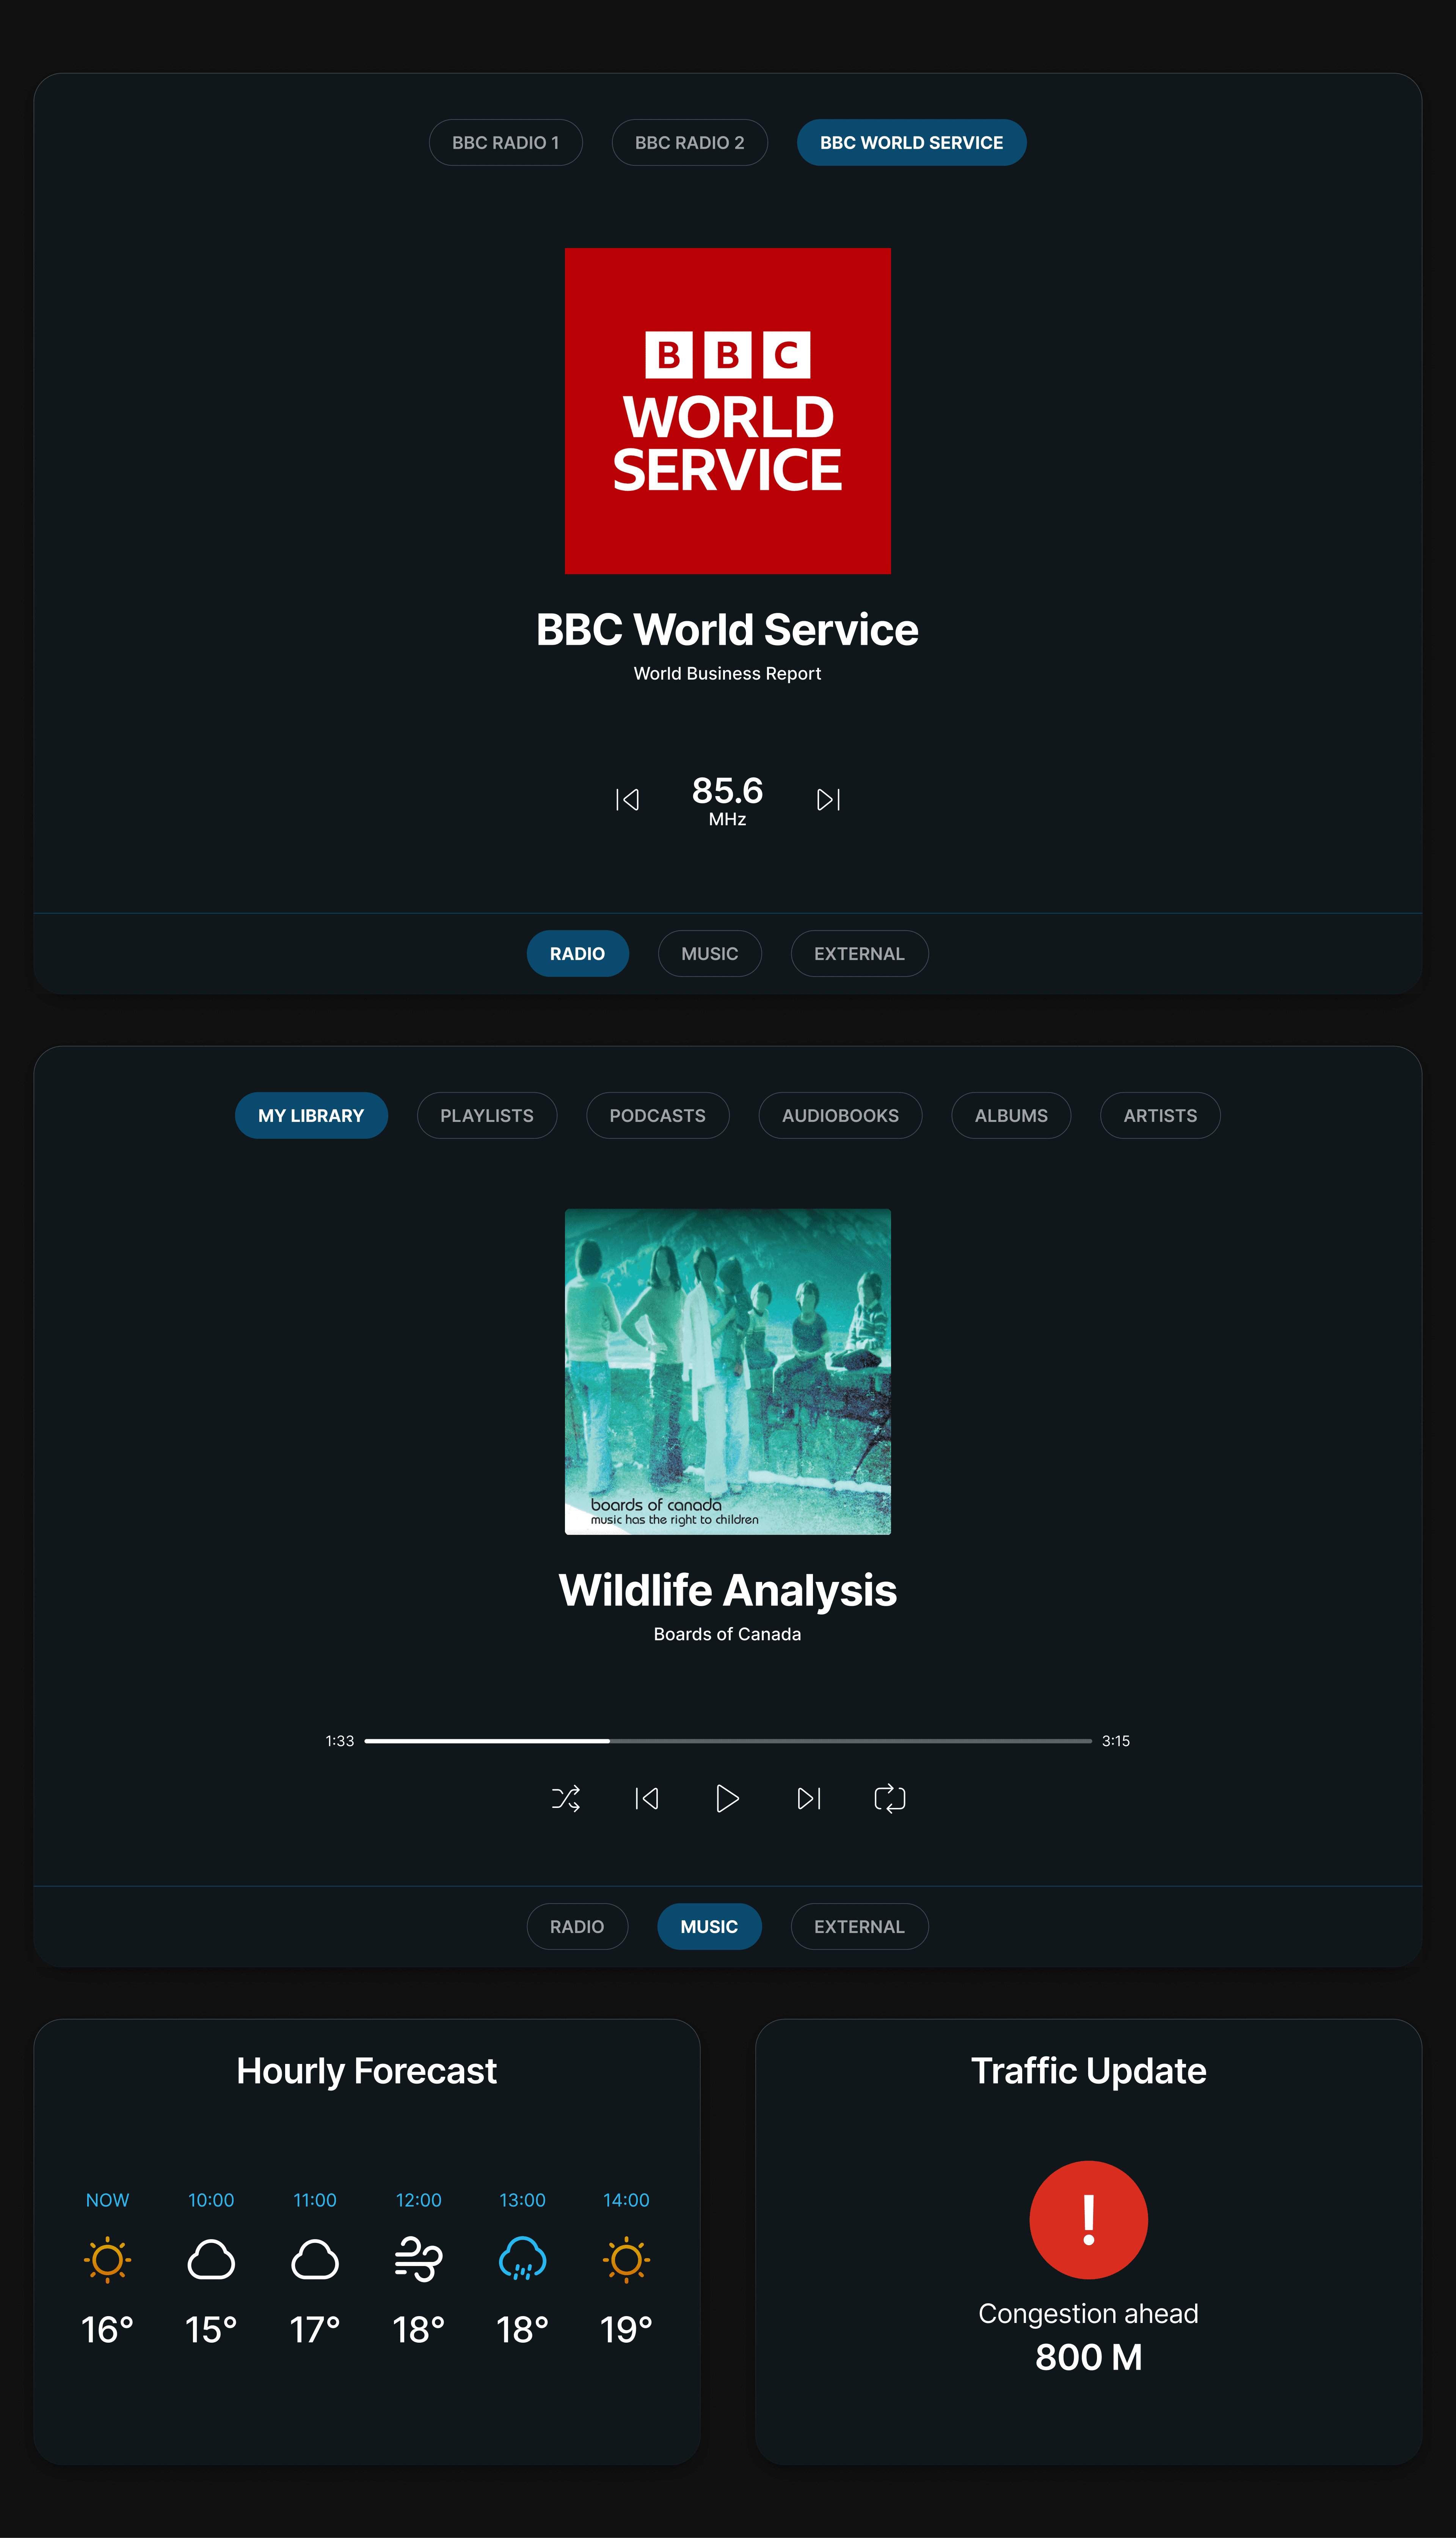This screenshot has width=1456, height=2538.
Task: Click the rainy 13:00 forecast icon
Action: pyautogui.click(x=522, y=2259)
